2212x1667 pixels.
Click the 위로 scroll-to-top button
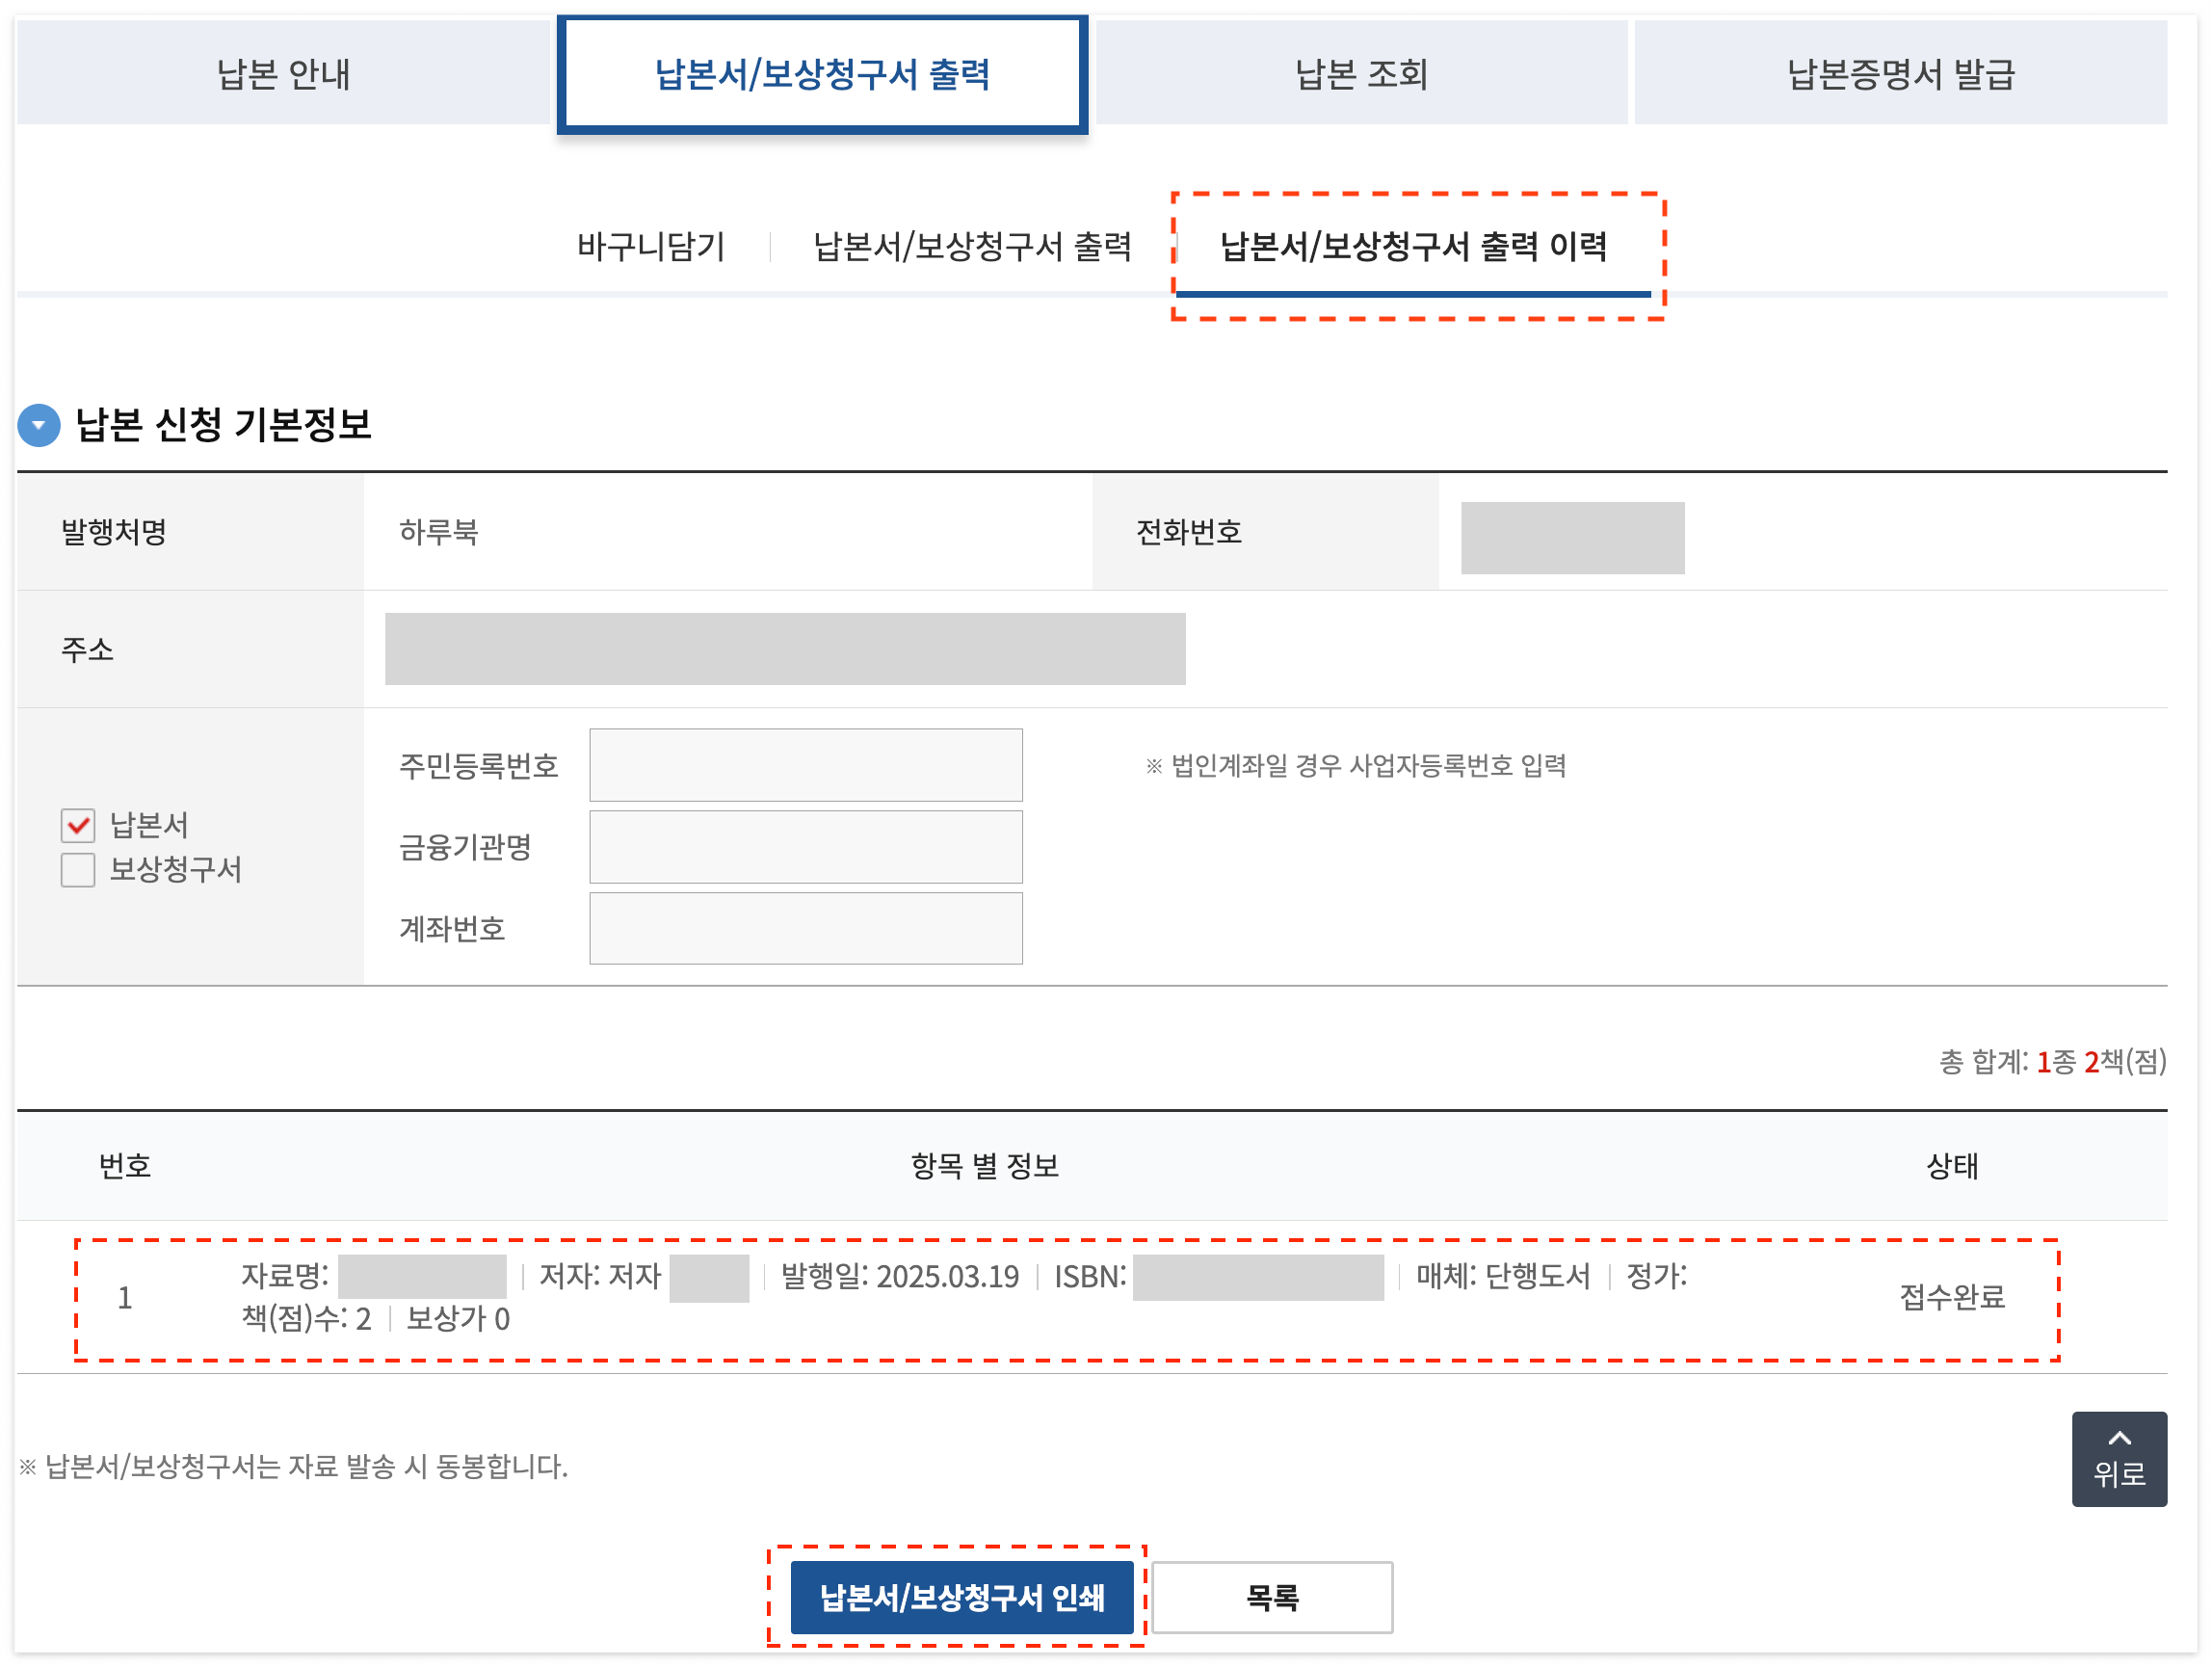point(2117,1458)
